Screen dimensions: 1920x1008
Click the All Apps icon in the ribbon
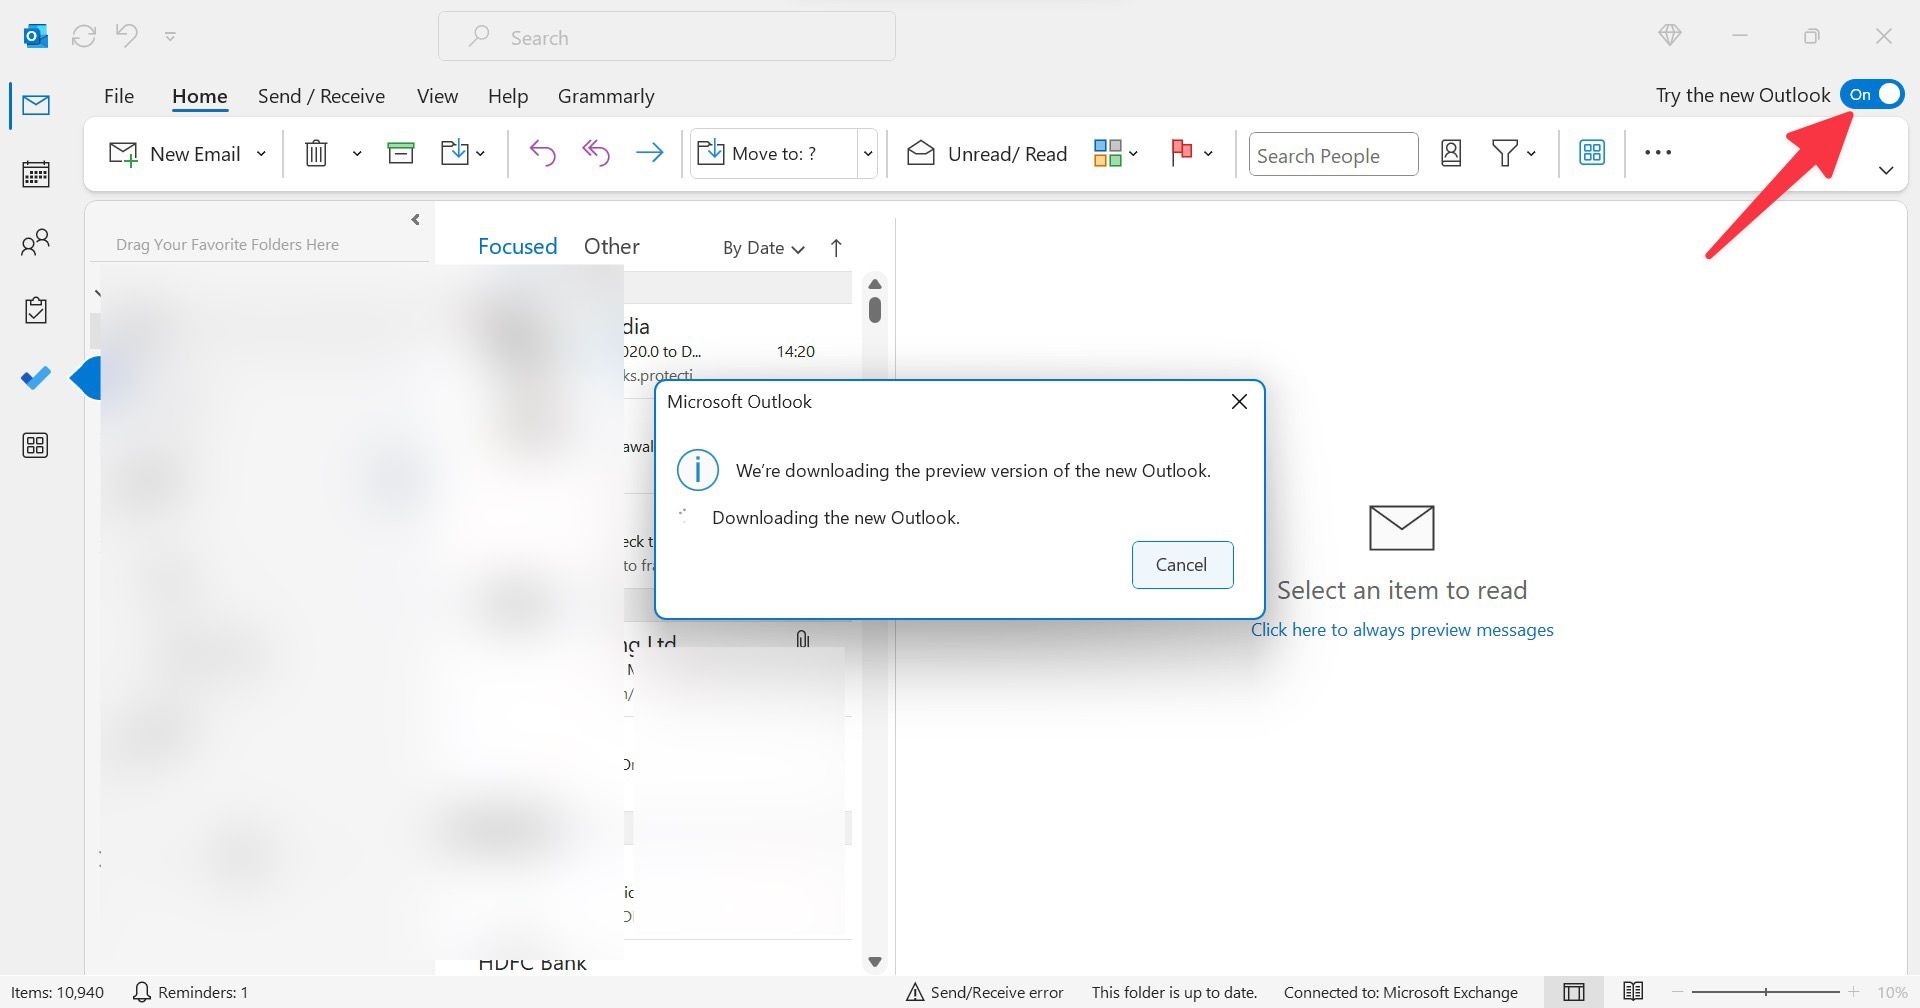[x=1592, y=153]
